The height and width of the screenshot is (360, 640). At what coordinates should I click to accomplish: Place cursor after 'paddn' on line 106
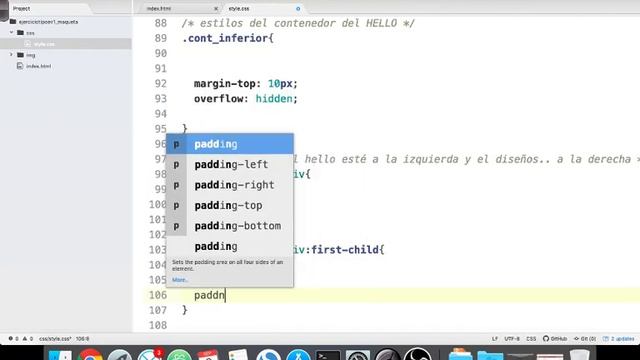click(225, 295)
